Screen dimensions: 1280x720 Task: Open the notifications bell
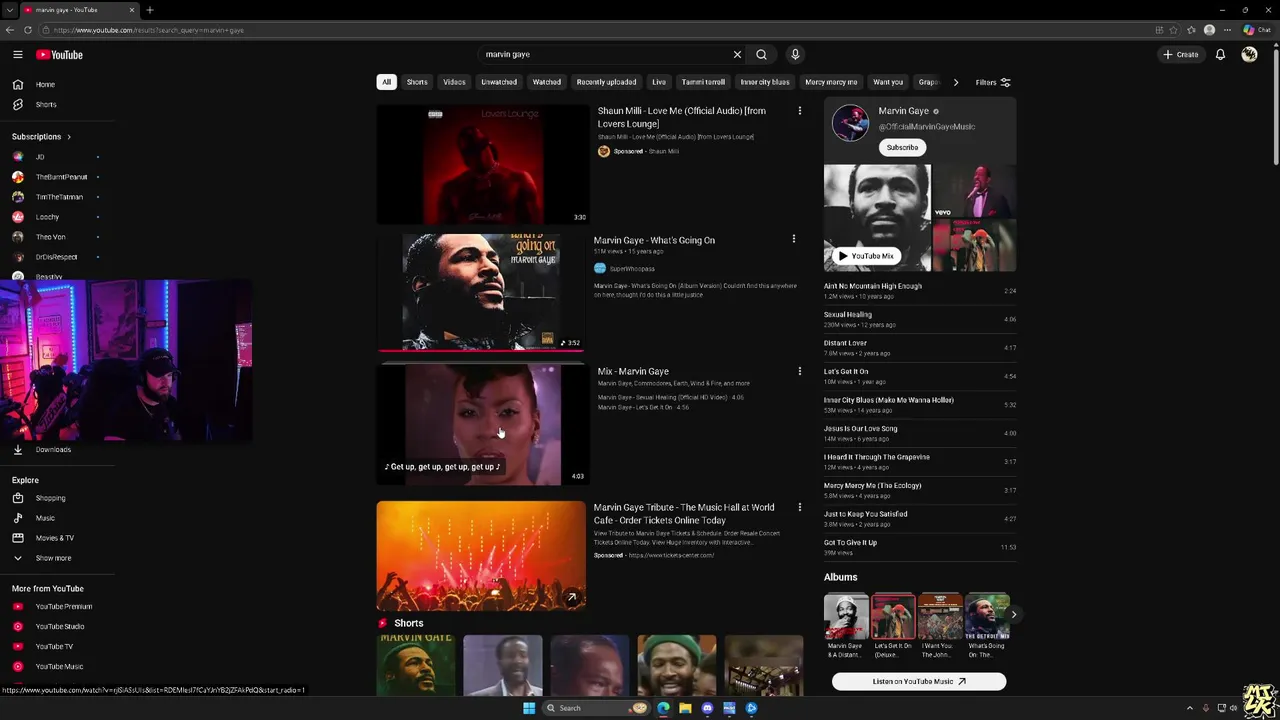1220,55
